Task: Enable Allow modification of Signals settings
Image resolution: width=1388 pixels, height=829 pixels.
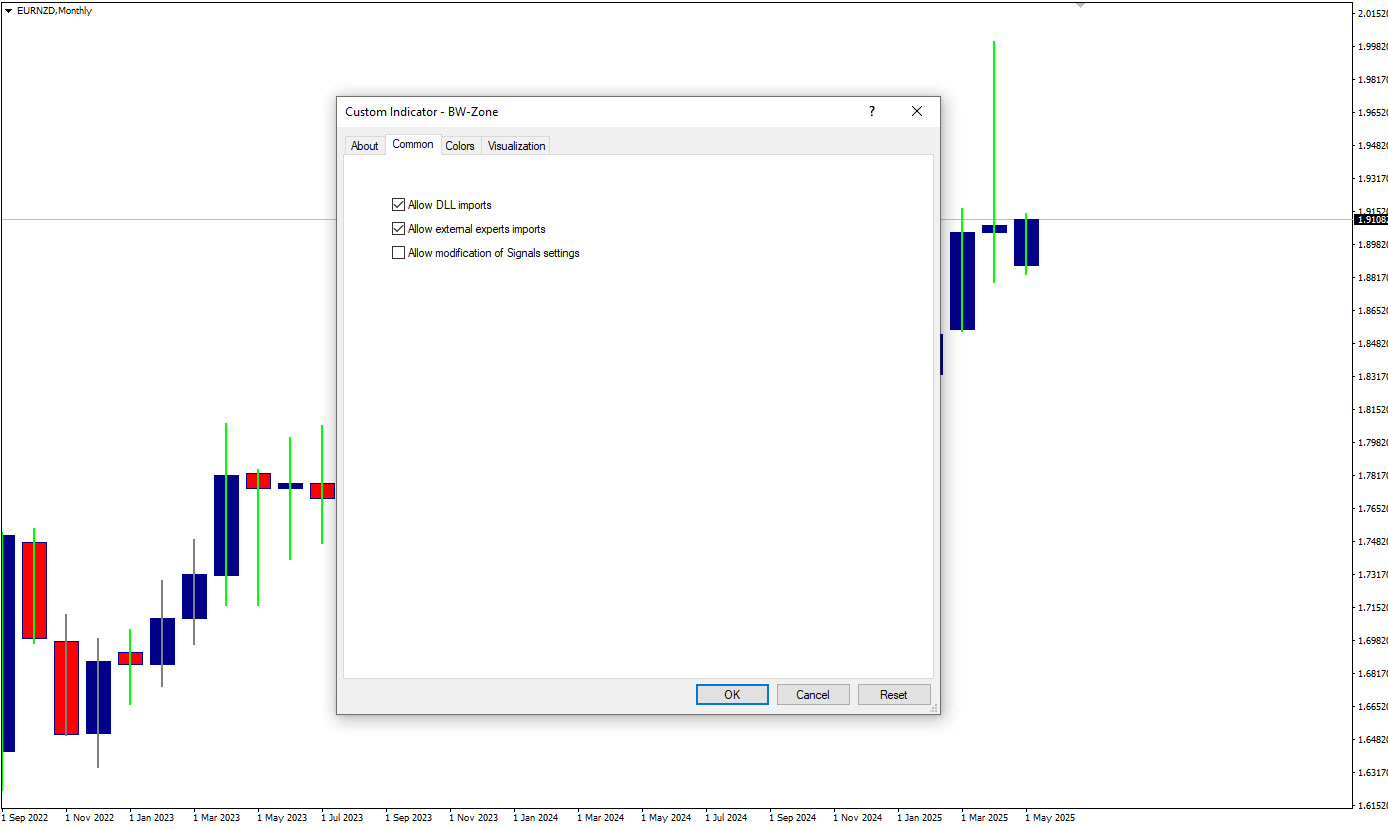Action: (399, 253)
